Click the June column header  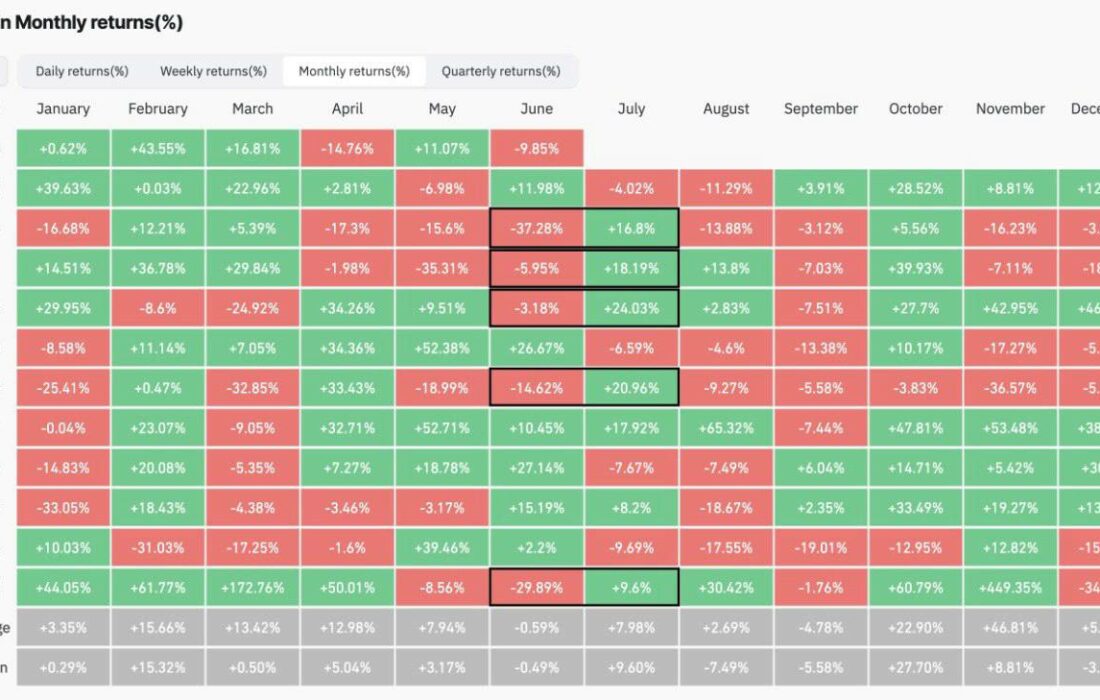click(537, 109)
